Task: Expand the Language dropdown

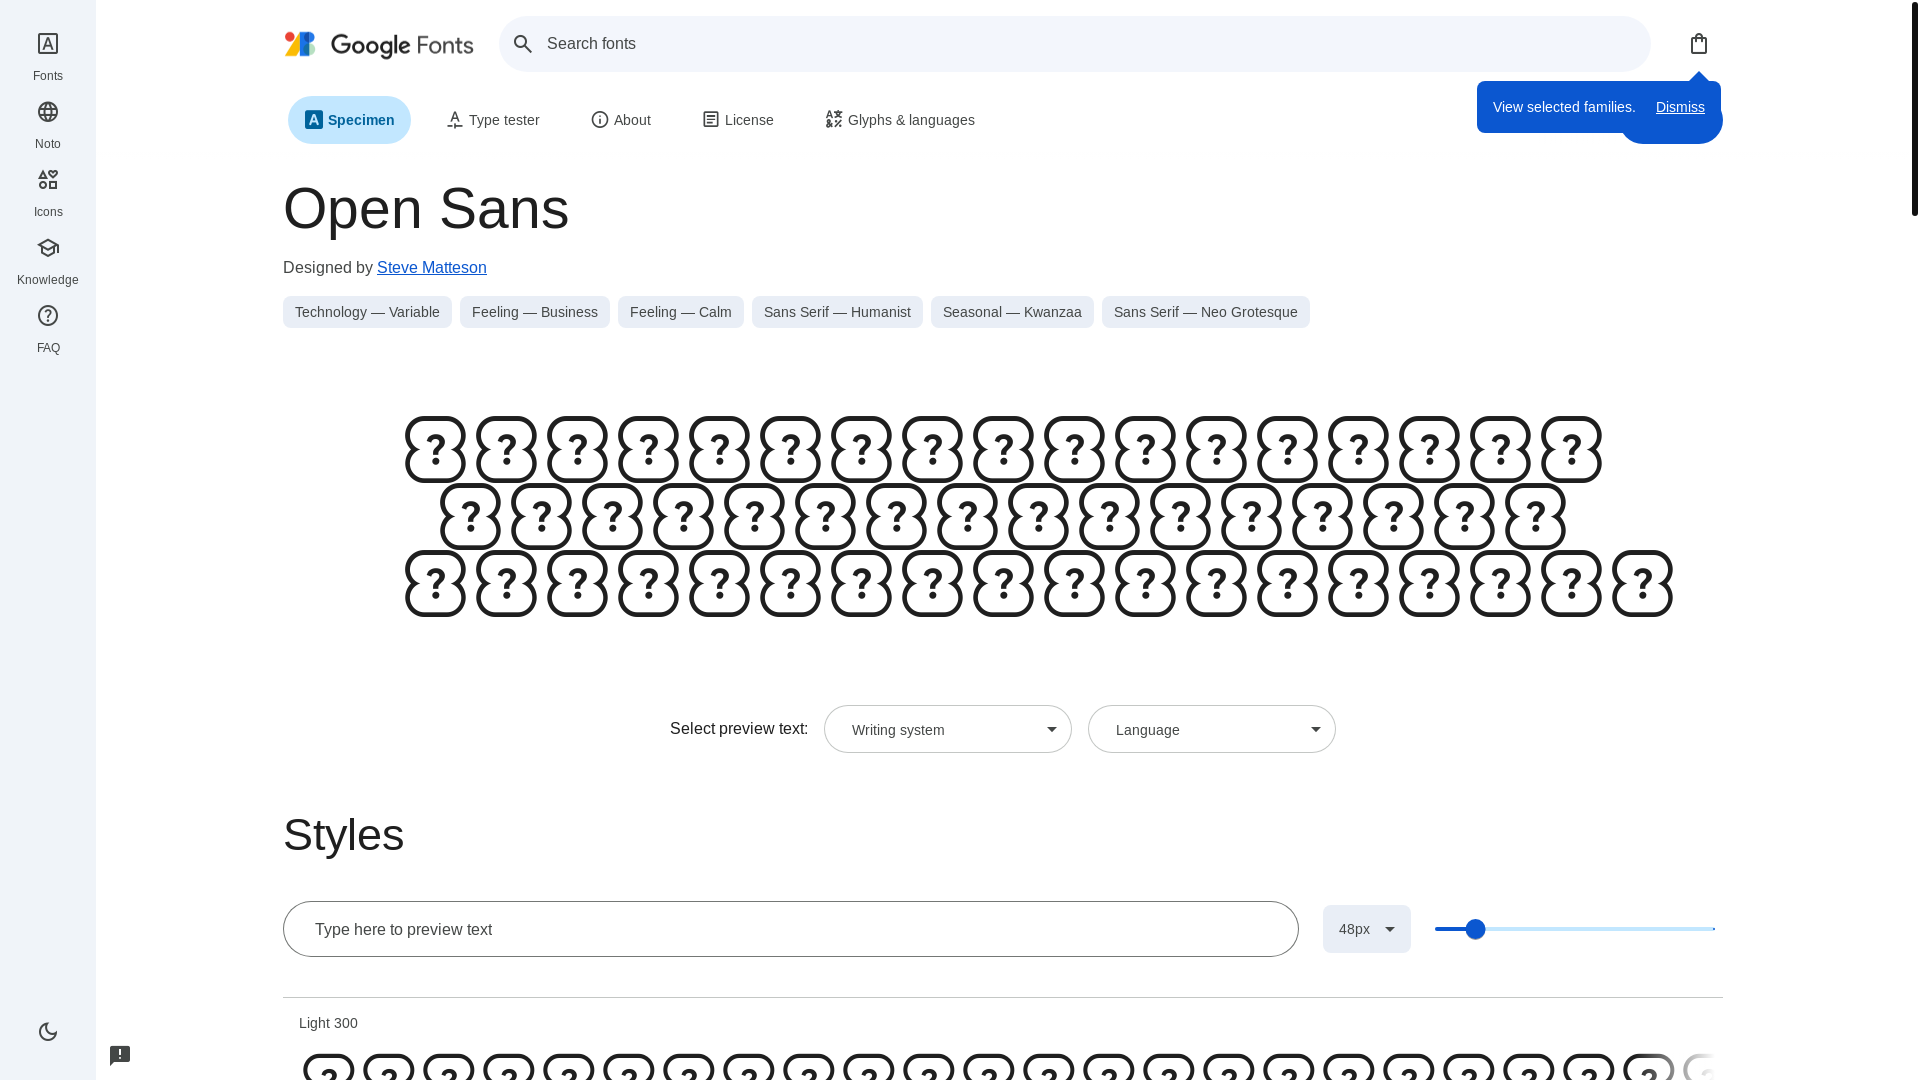Action: [x=1212, y=729]
